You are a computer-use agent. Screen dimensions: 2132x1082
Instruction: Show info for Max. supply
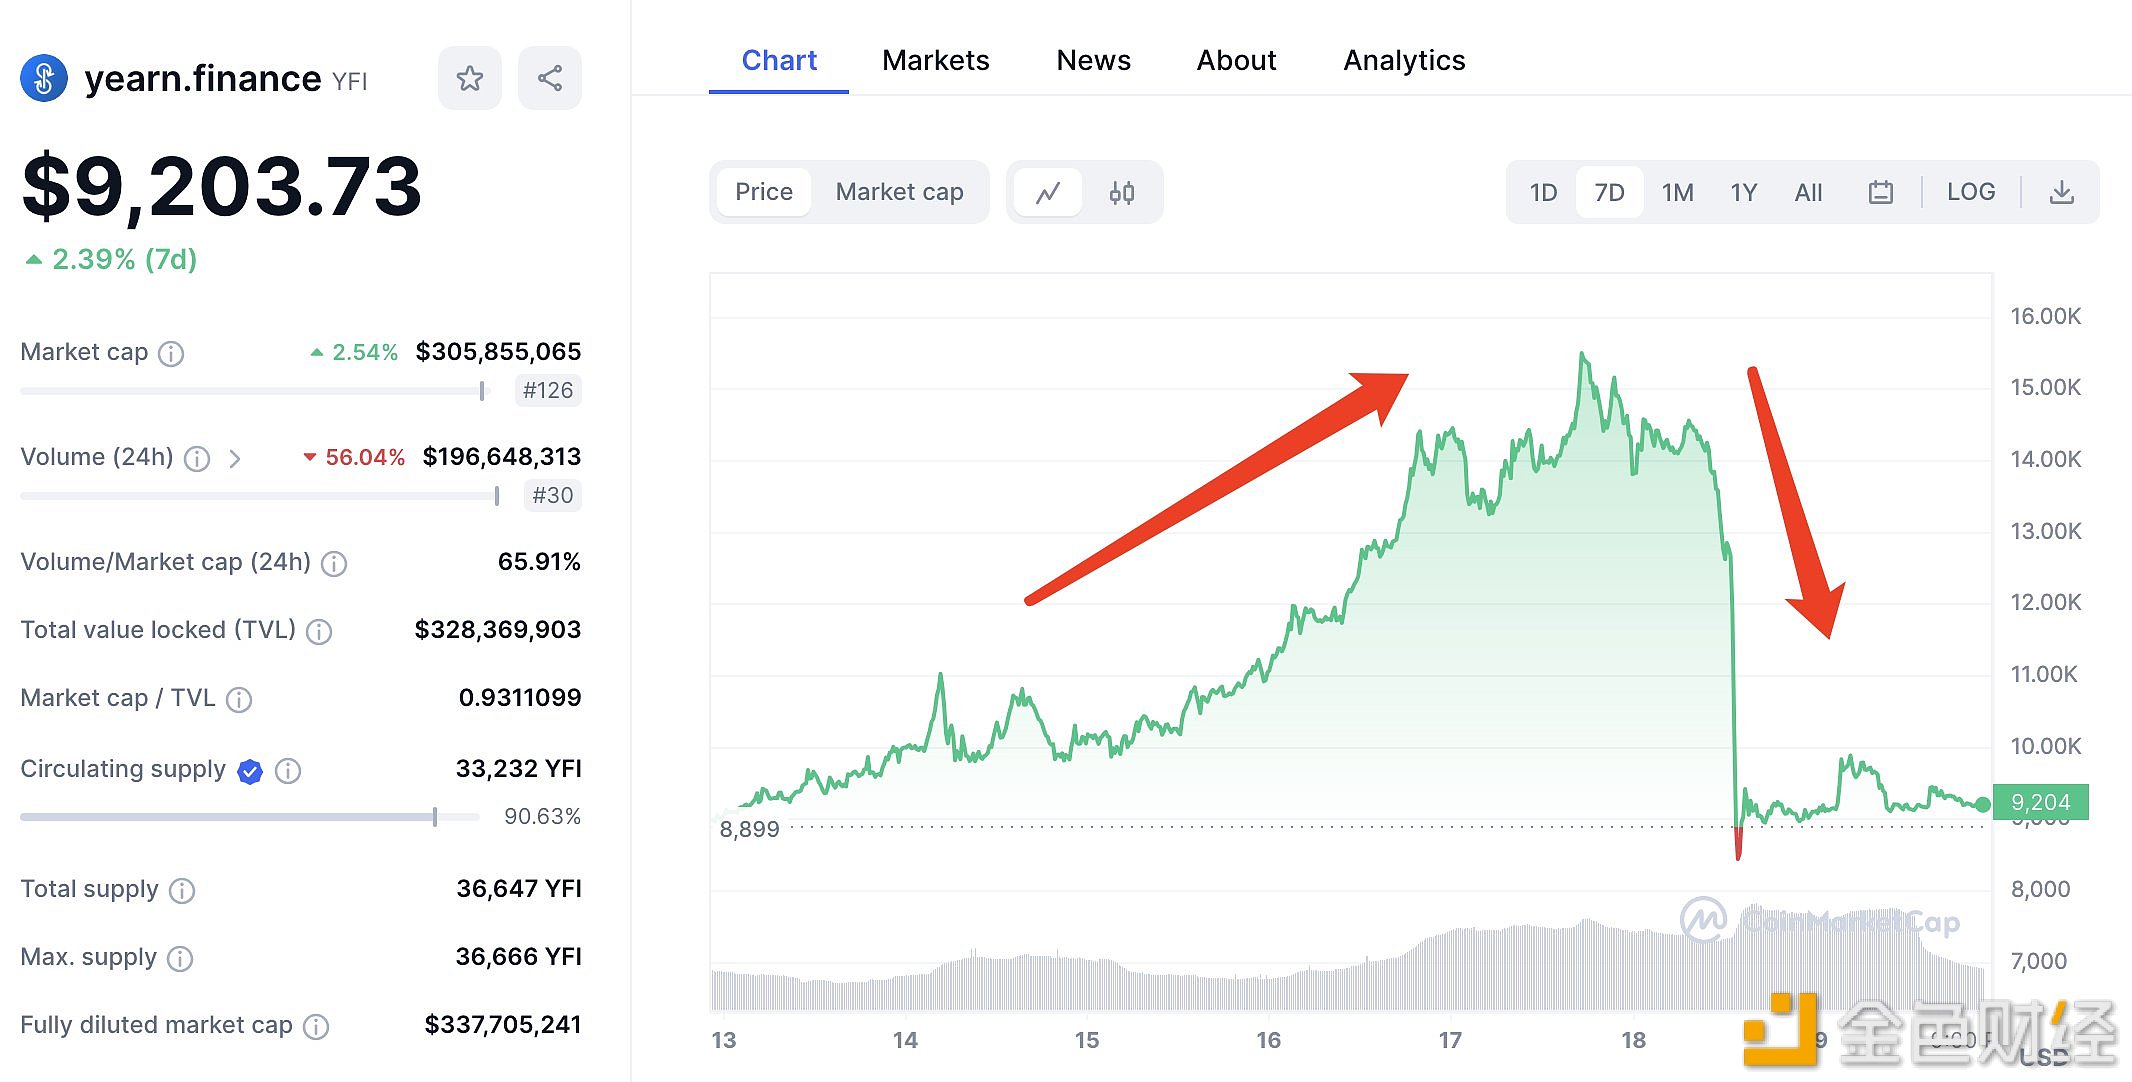pos(180,959)
